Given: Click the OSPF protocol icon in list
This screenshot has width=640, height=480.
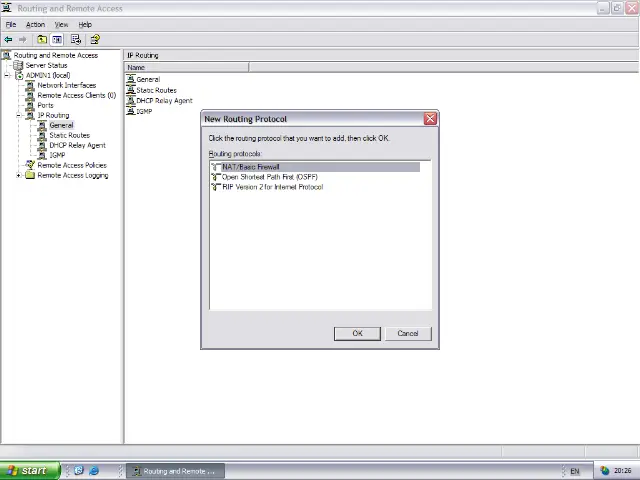Looking at the screenshot, I should coord(216,177).
